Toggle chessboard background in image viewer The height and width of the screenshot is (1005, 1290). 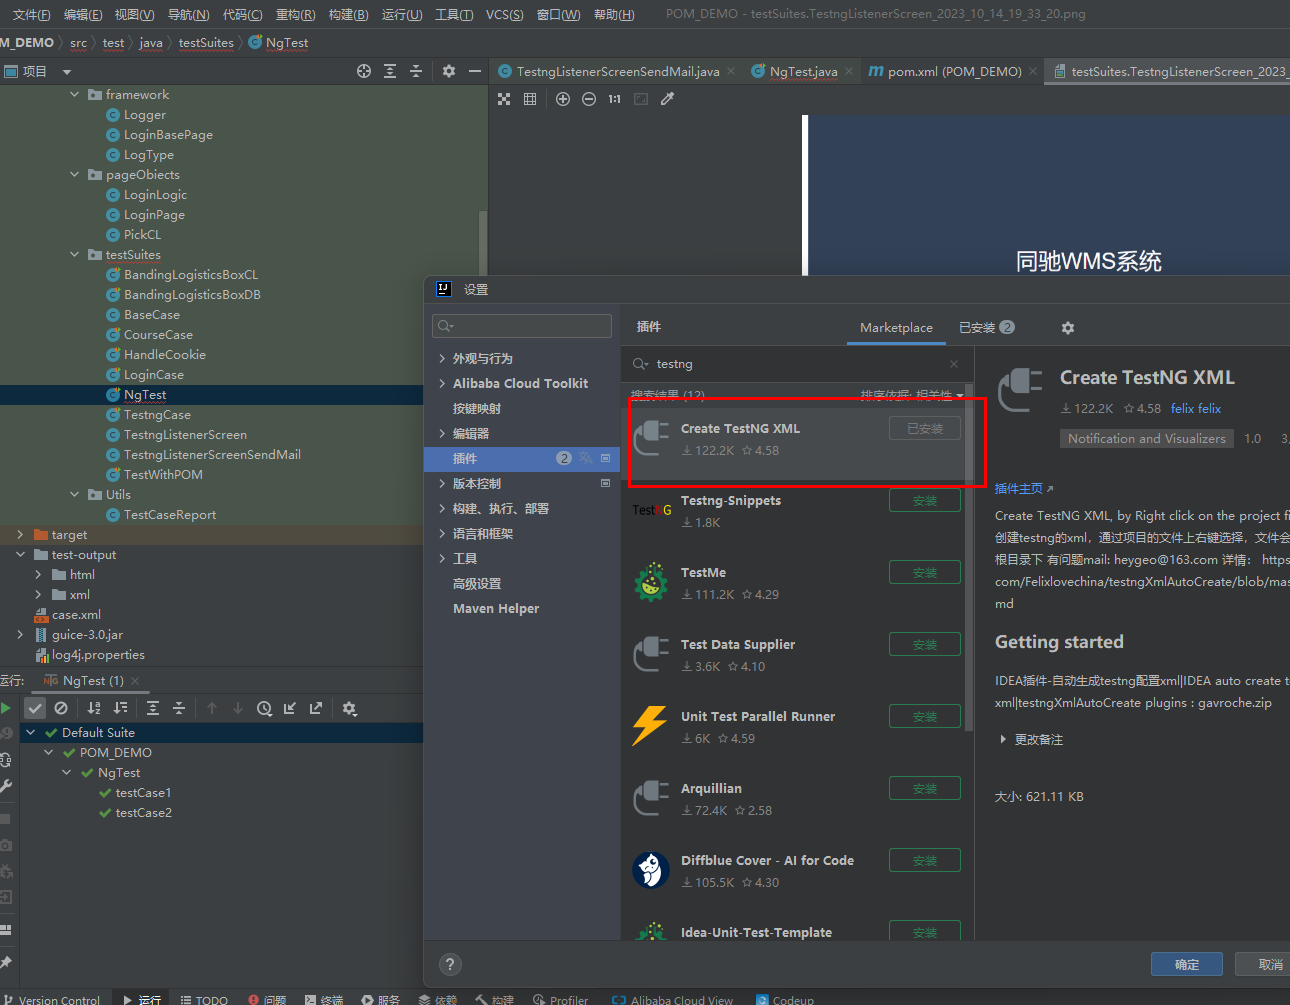[x=504, y=99]
